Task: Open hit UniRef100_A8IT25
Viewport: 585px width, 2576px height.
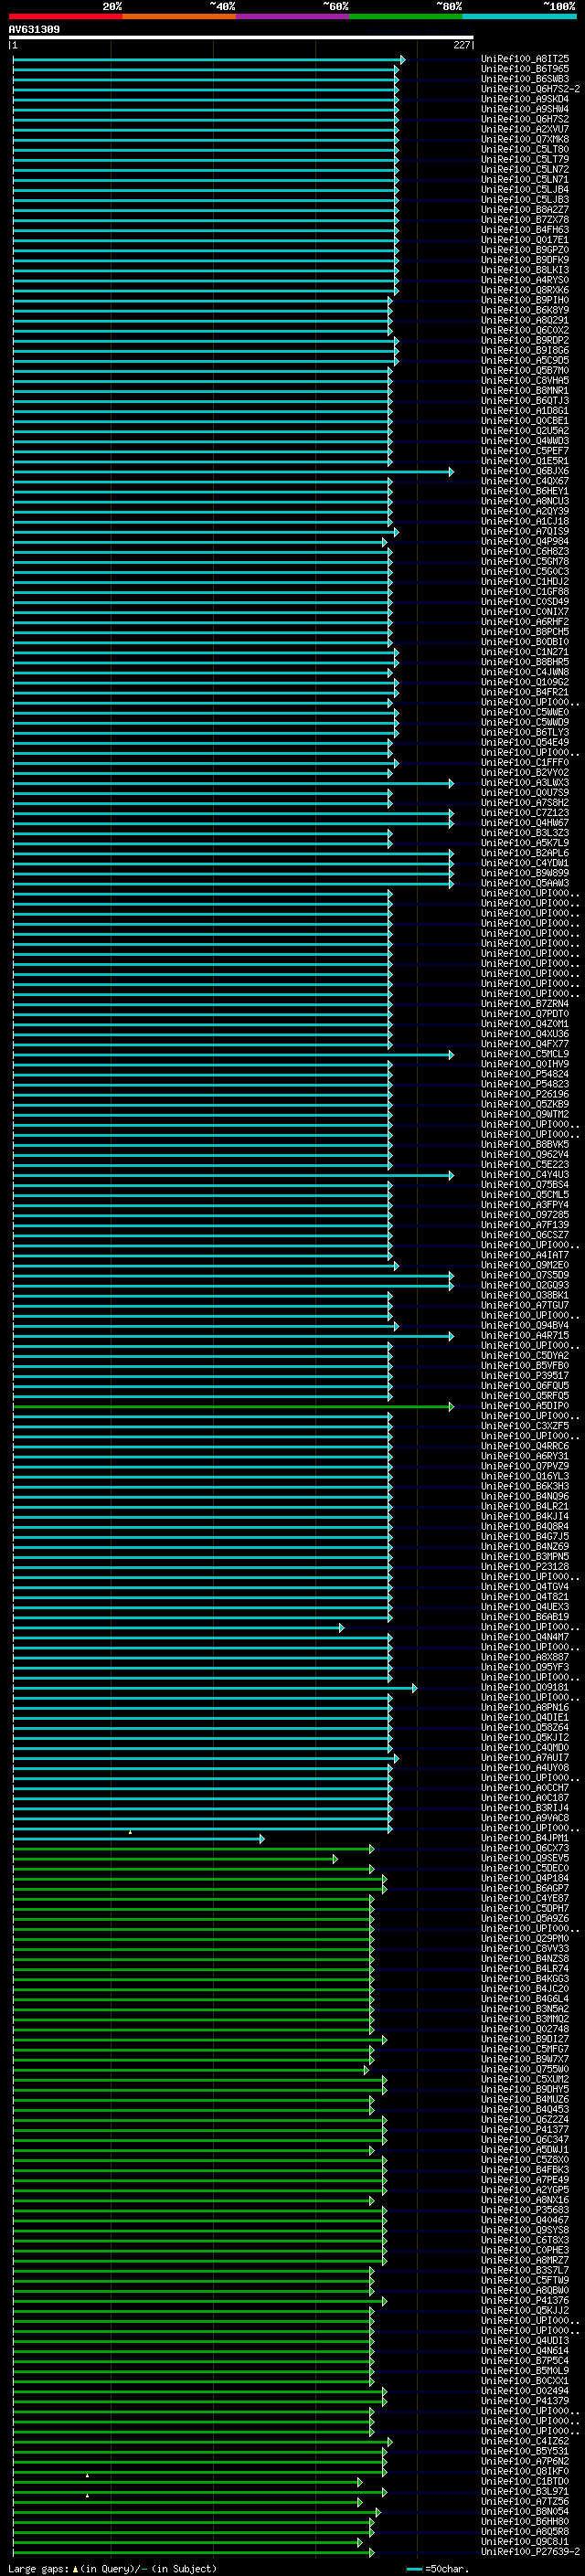Action: (525, 59)
